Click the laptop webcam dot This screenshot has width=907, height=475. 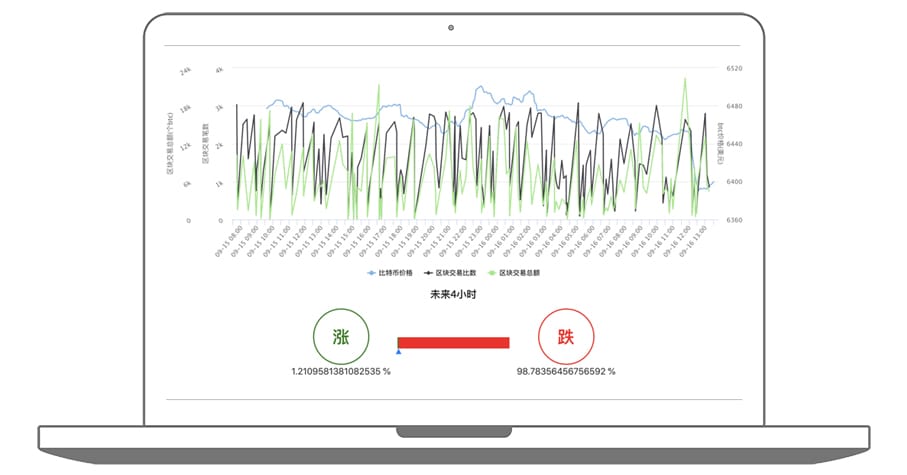coord(451,27)
